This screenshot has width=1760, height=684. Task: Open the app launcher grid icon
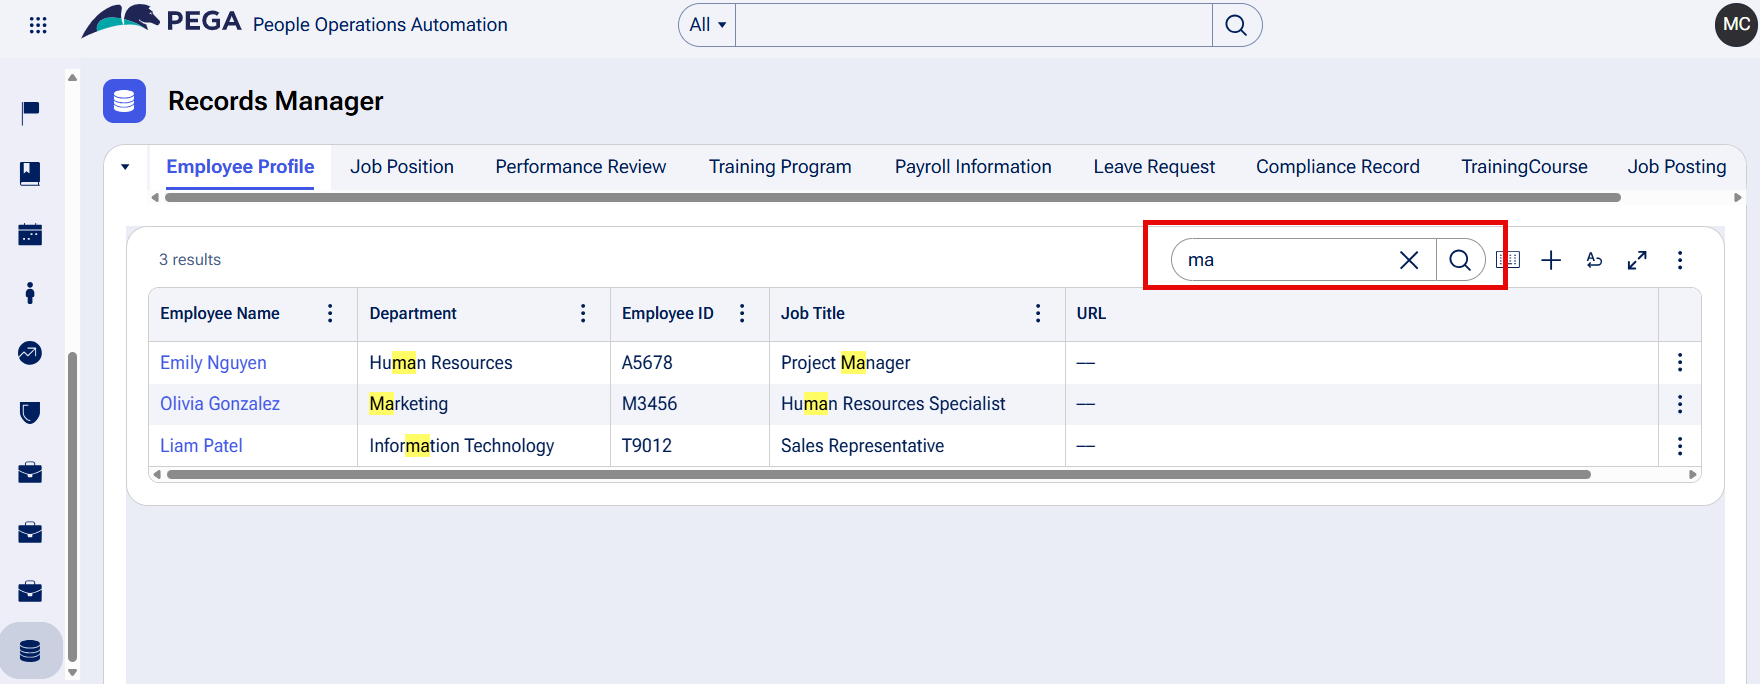(x=38, y=25)
